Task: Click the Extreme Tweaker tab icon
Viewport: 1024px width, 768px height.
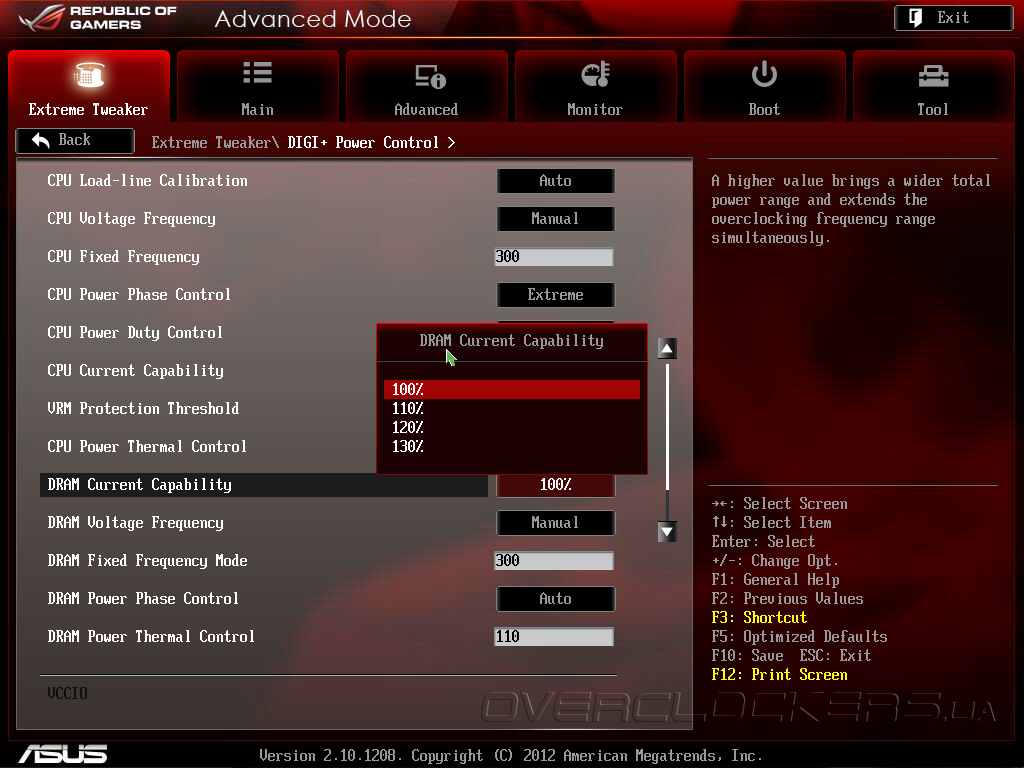Action: coord(88,74)
